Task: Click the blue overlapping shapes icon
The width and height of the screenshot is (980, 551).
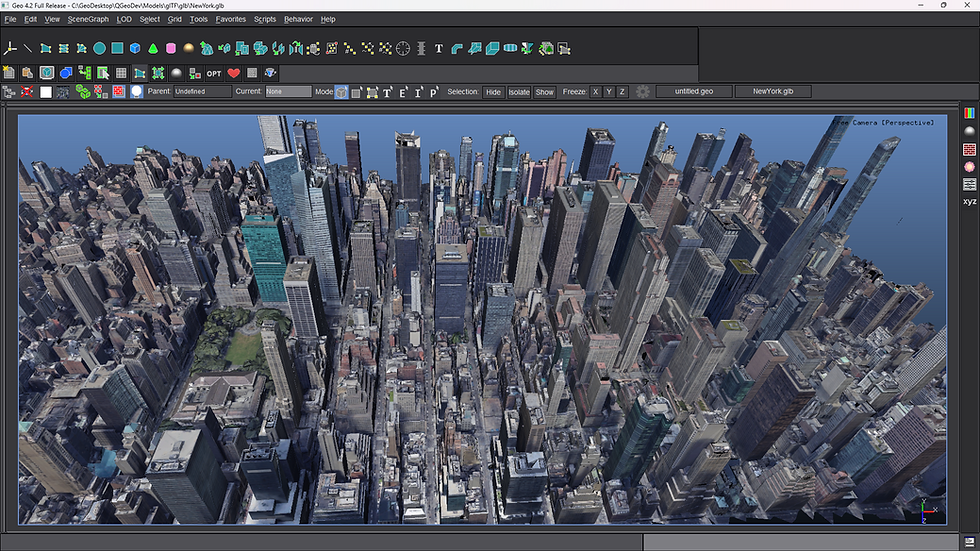Action: [66, 73]
